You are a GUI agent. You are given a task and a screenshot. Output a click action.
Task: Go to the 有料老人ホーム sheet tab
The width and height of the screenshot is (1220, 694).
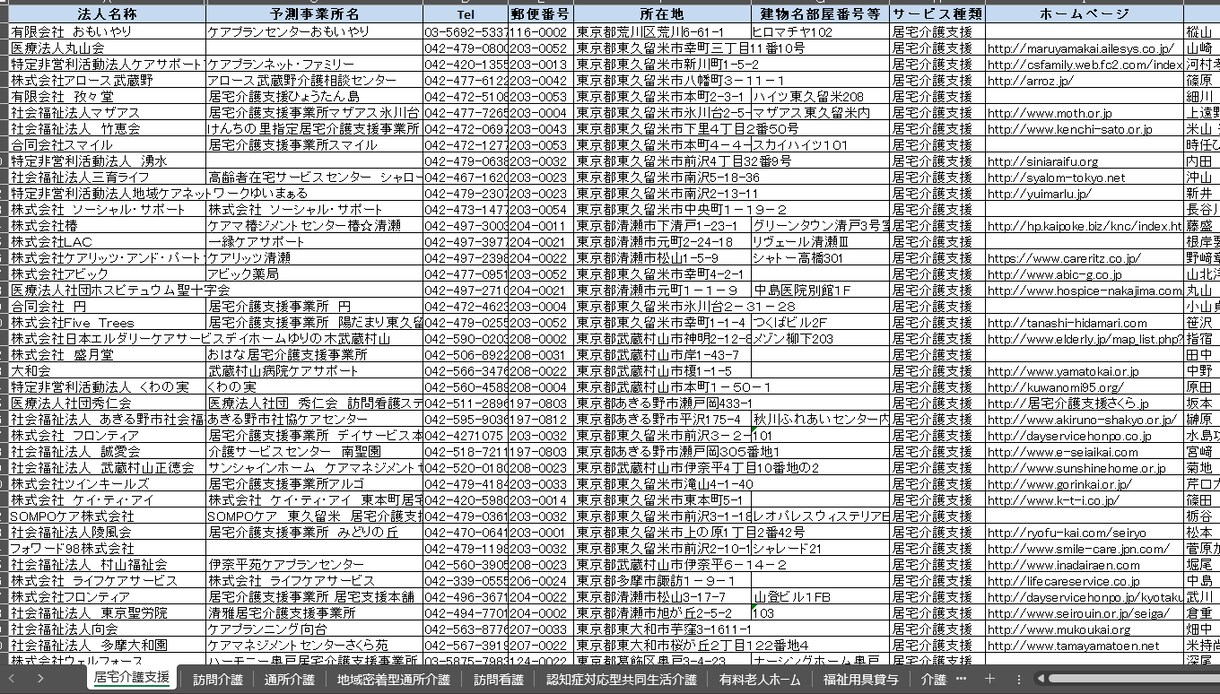point(759,679)
